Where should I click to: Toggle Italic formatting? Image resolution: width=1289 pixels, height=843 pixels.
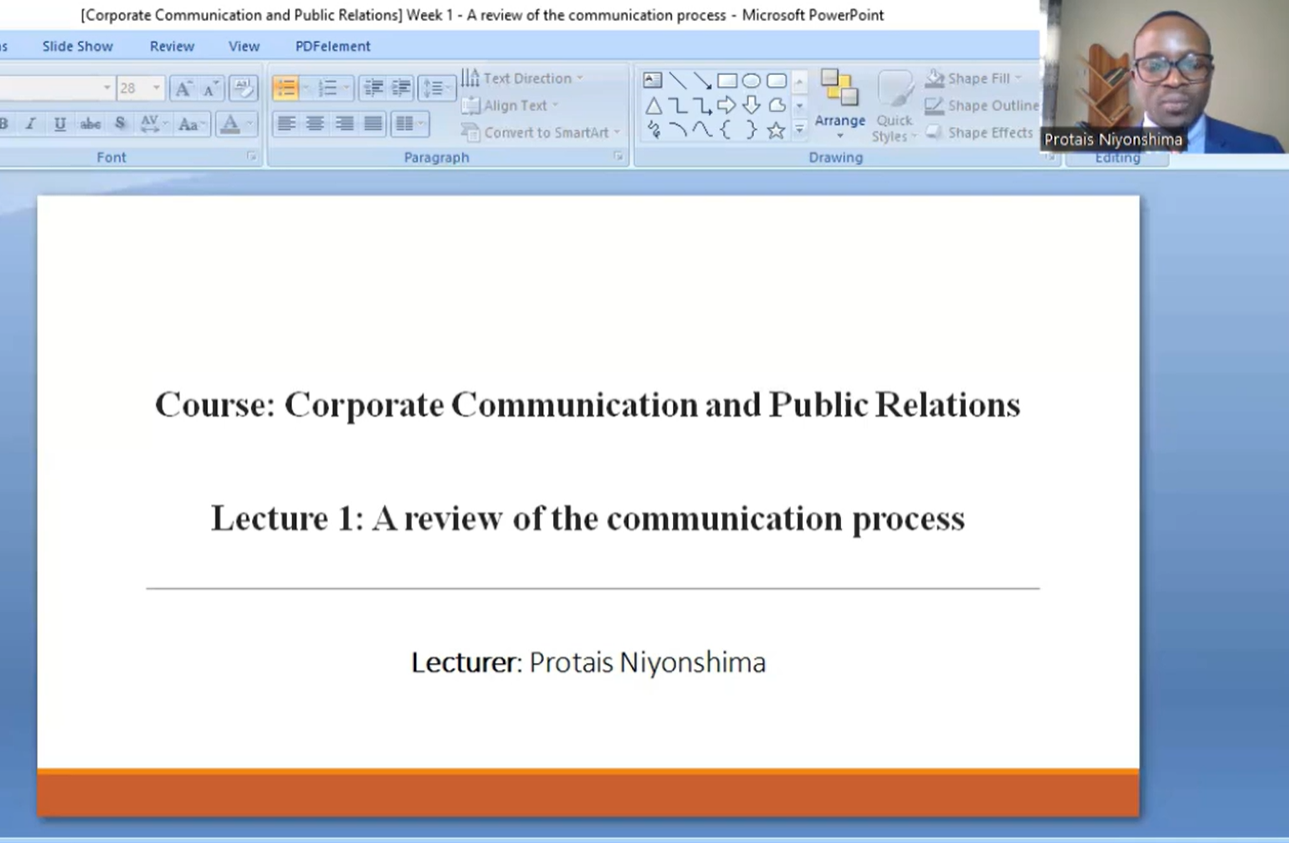click(x=31, y=124)
